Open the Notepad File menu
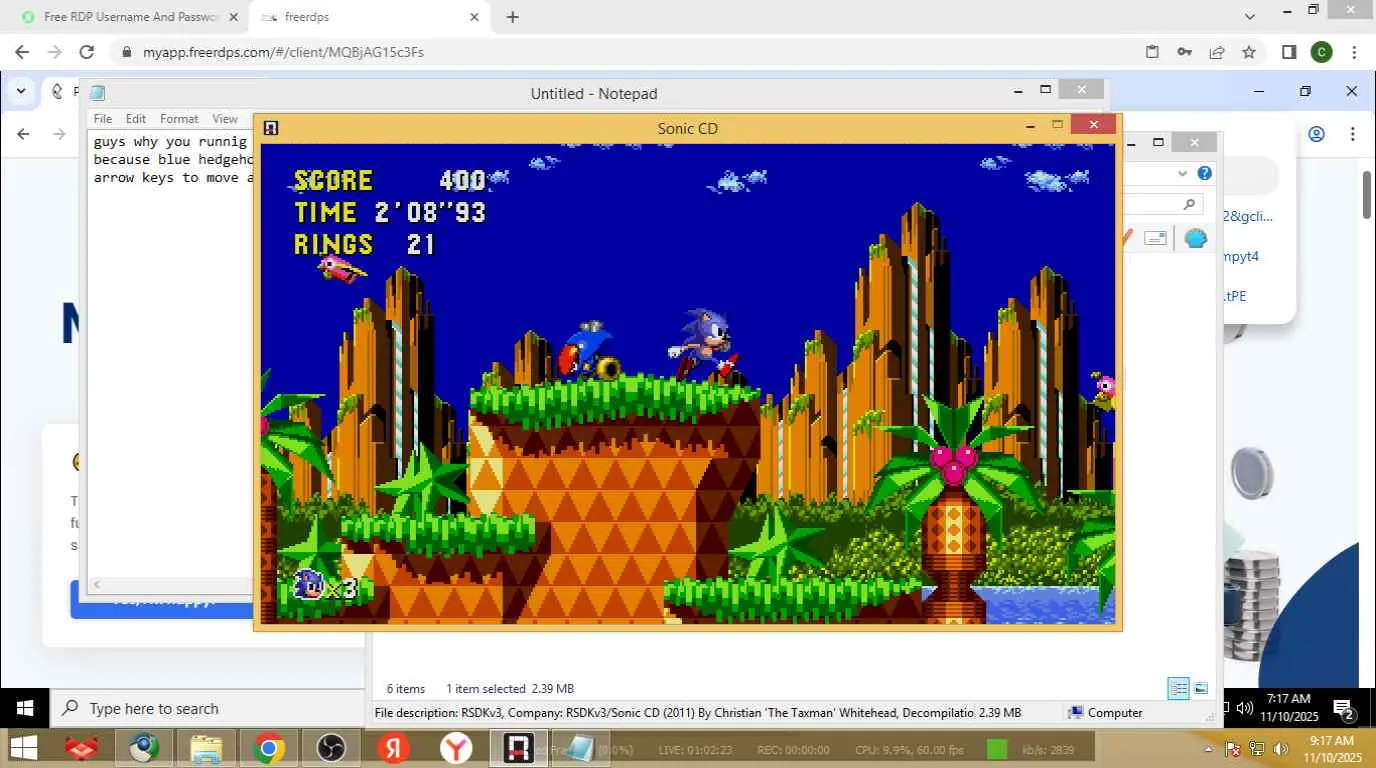 pyautogui.click(x=103, y=118)
